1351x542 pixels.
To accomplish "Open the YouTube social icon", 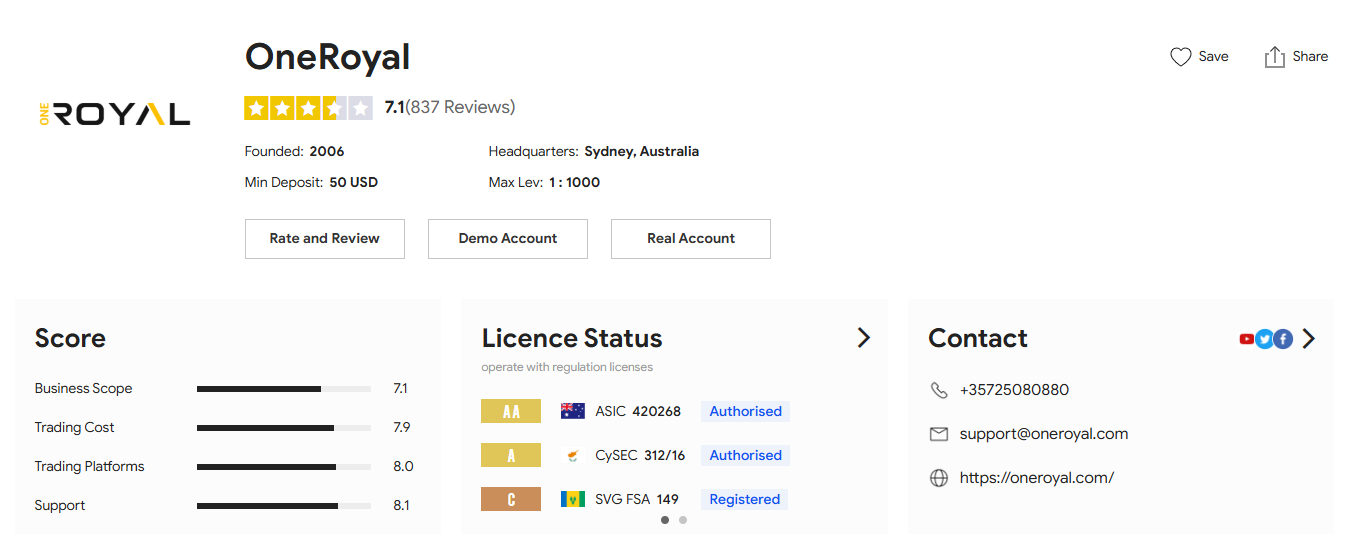I will point(1246,339).
